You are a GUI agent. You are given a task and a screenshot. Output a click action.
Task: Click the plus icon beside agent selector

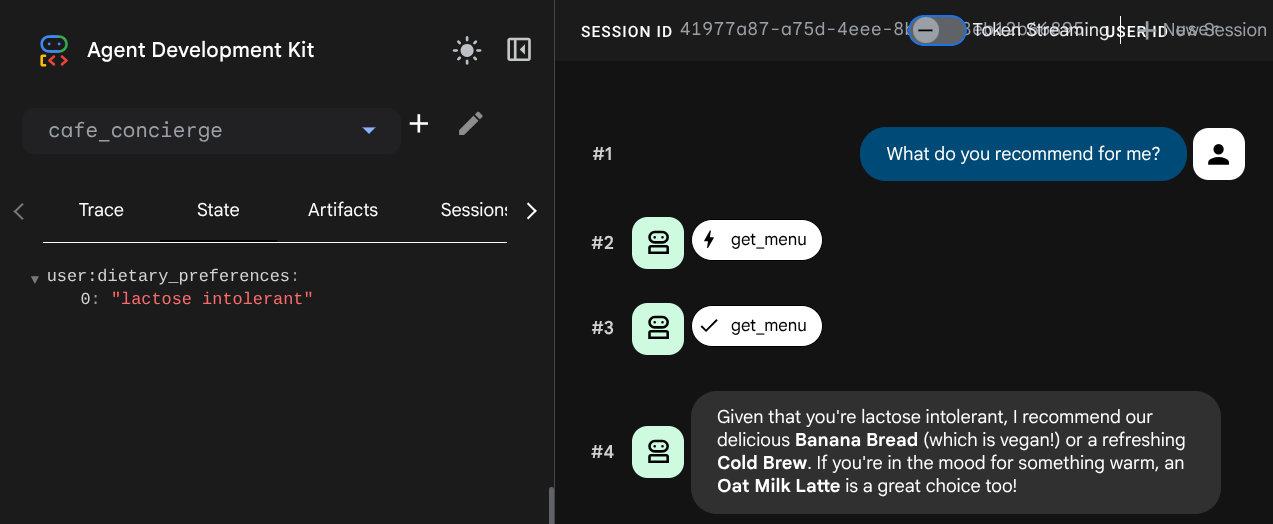(x=419, y=124)
